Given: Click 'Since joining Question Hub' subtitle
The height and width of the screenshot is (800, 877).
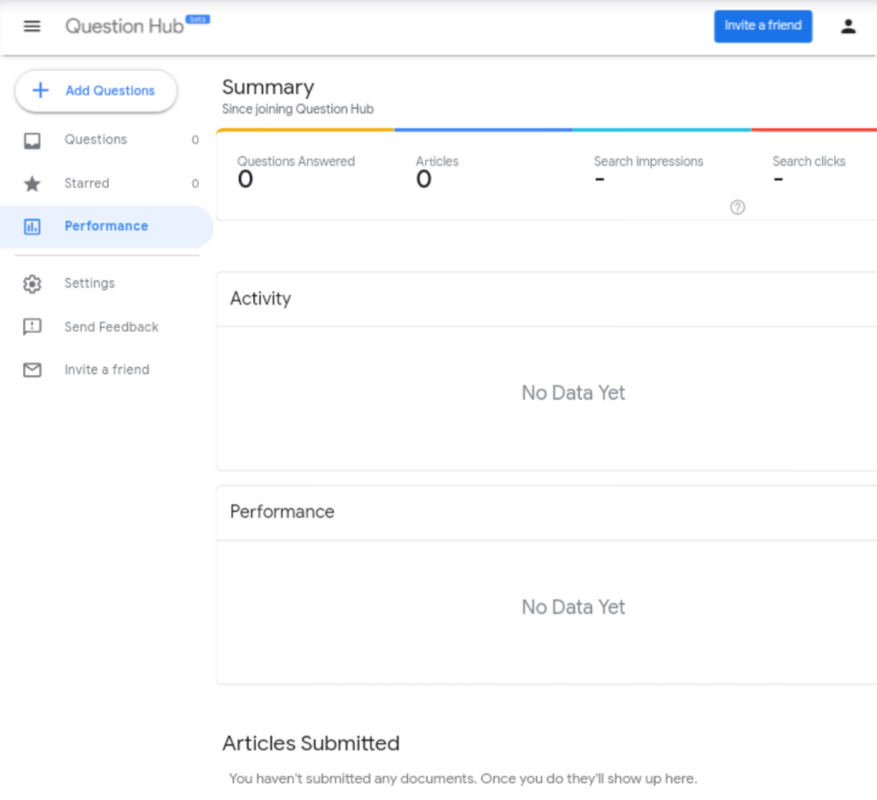Looking at the screenshot, I should pos(298,109).
